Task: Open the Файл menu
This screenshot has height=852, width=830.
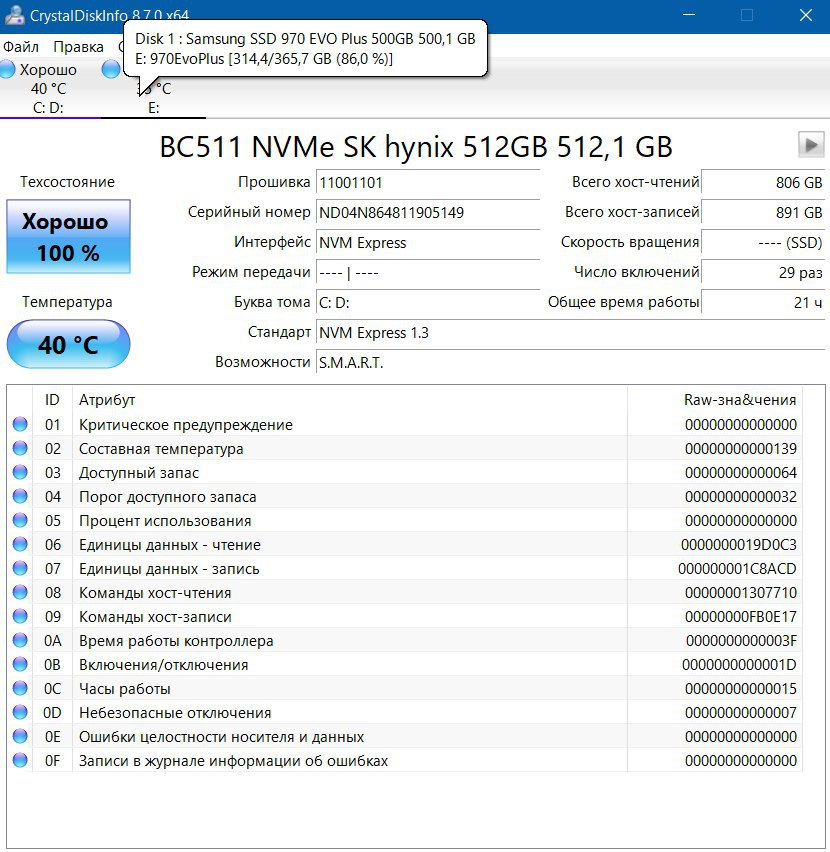Action: pos(21,47)
